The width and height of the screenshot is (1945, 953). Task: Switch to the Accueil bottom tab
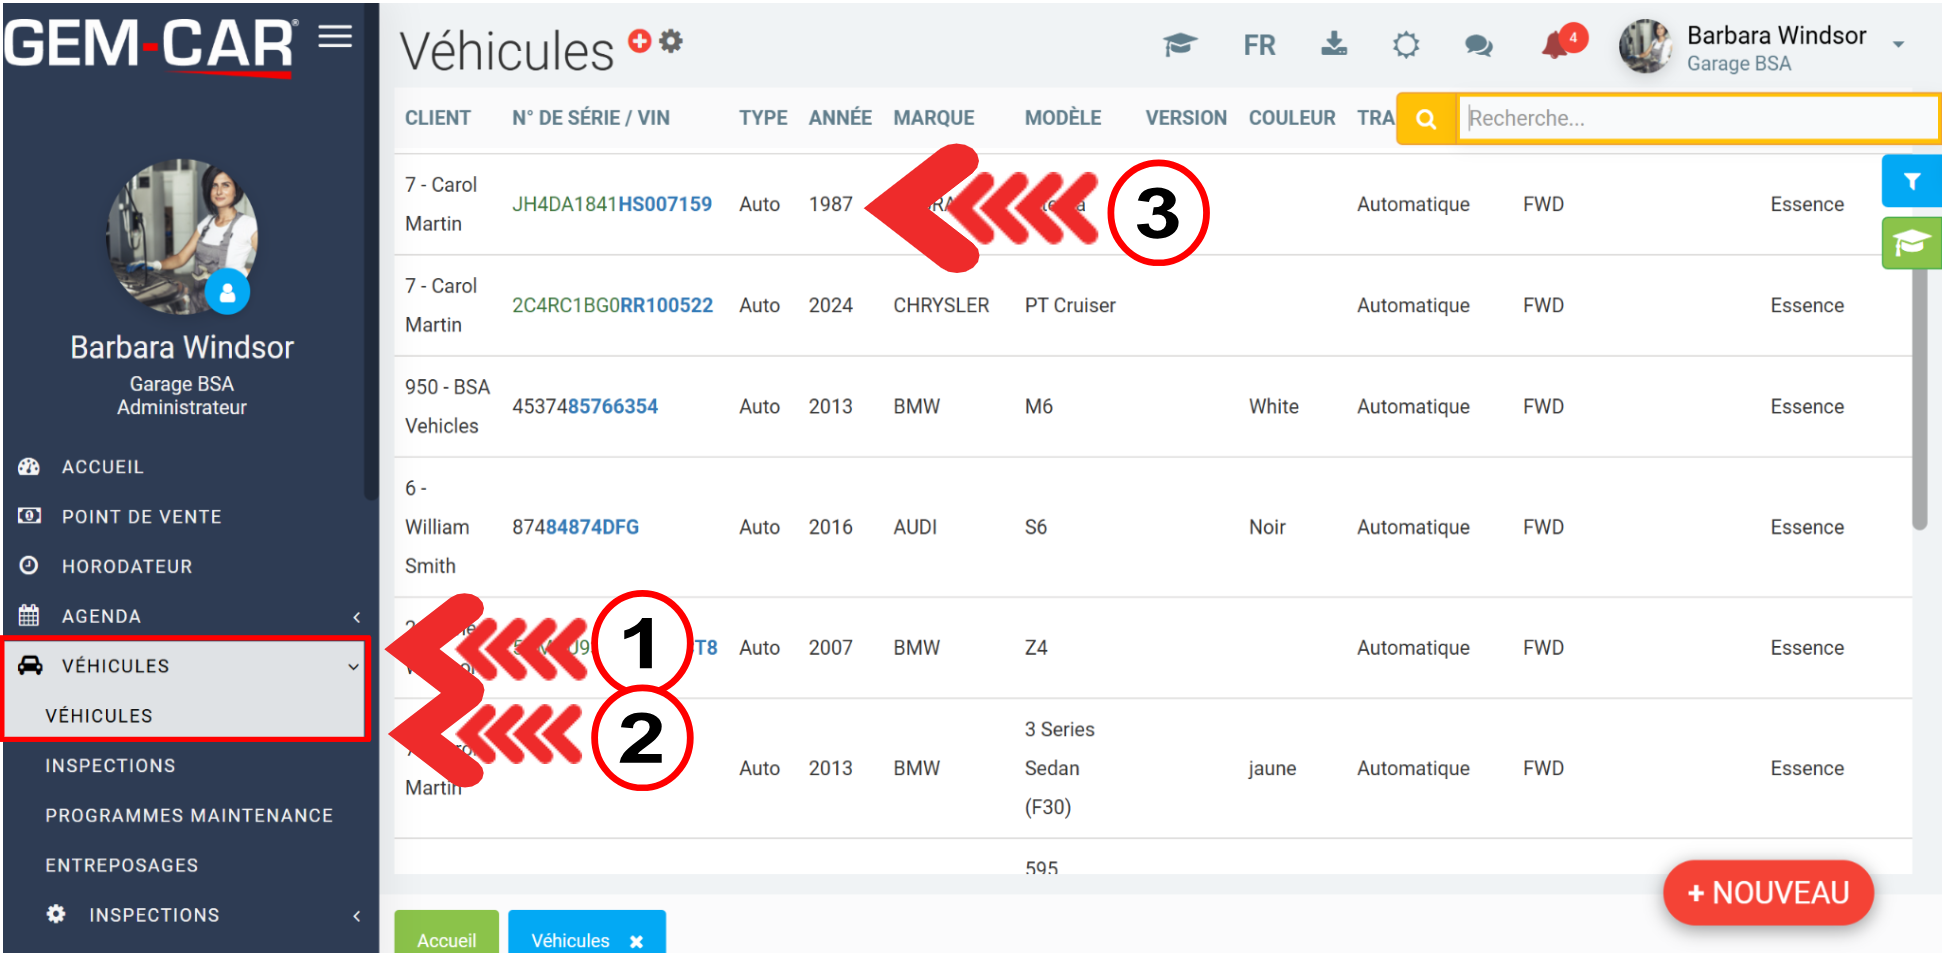(446, 938)
